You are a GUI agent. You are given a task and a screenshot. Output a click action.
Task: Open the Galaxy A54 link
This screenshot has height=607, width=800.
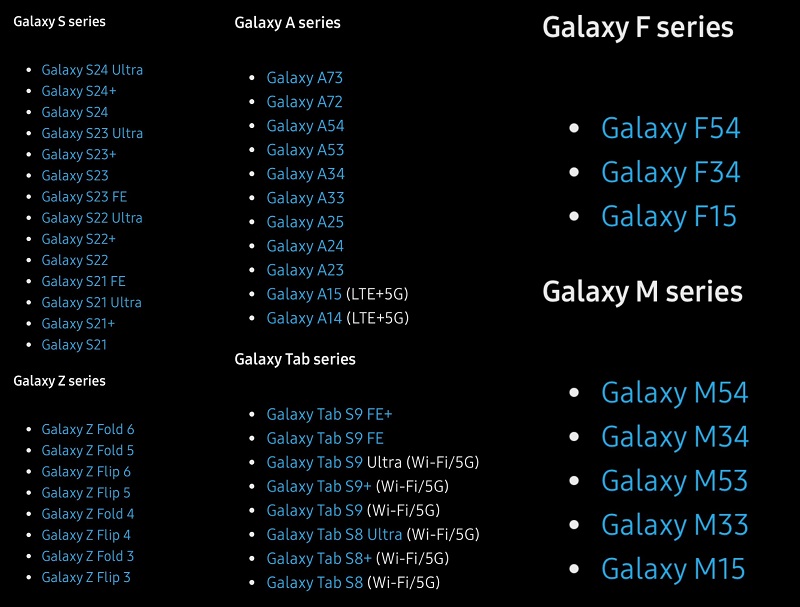305,126
